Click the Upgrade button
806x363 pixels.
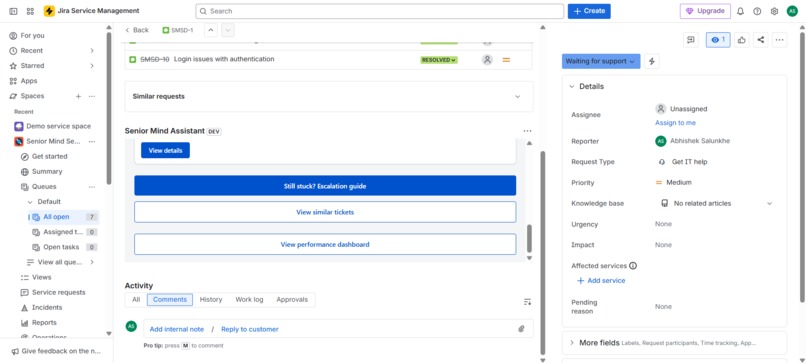click(x=705, y=11)
